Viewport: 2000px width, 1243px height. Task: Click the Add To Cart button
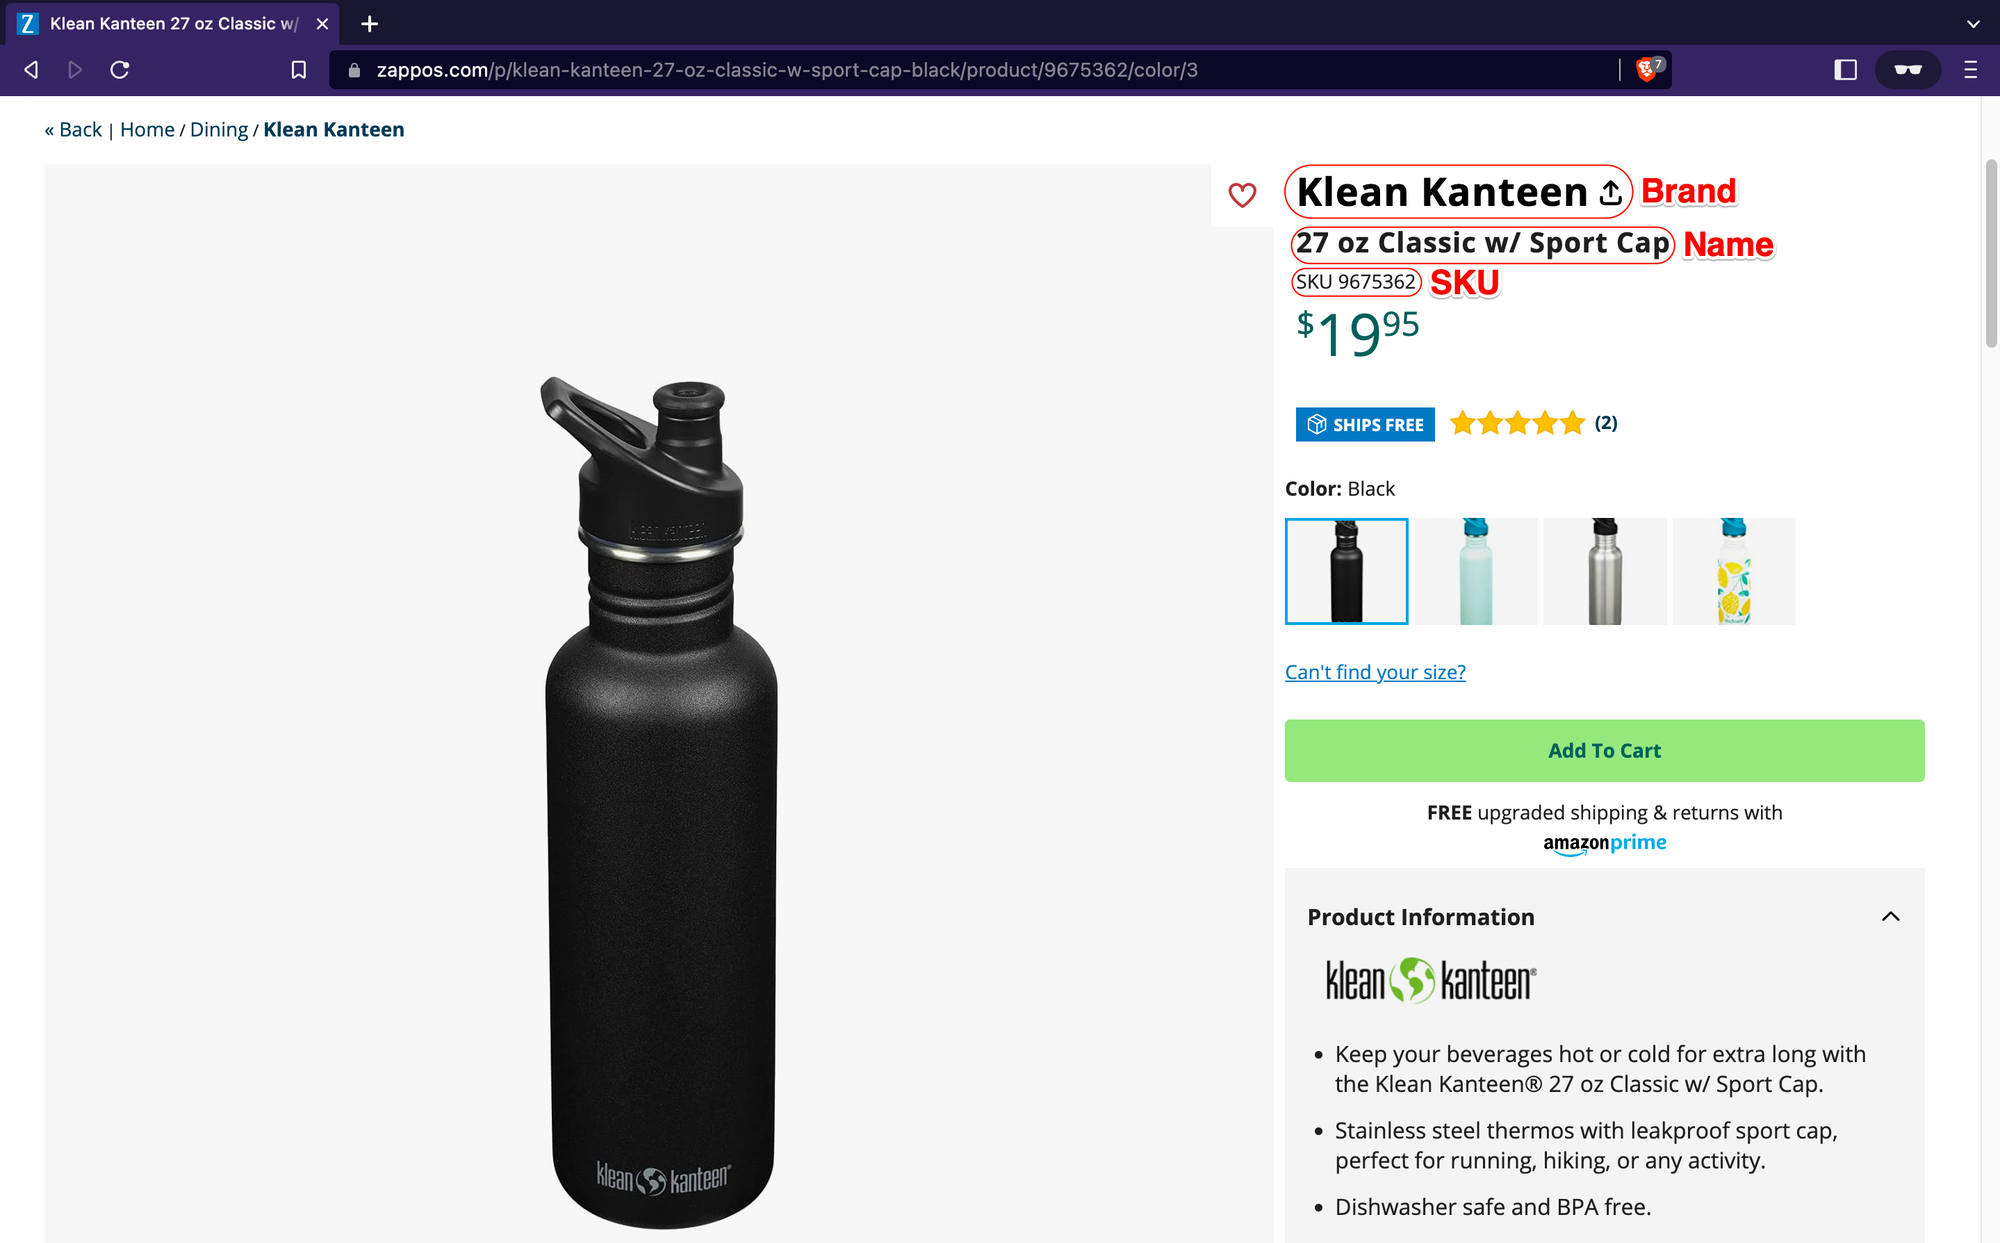coord(1603,750)
